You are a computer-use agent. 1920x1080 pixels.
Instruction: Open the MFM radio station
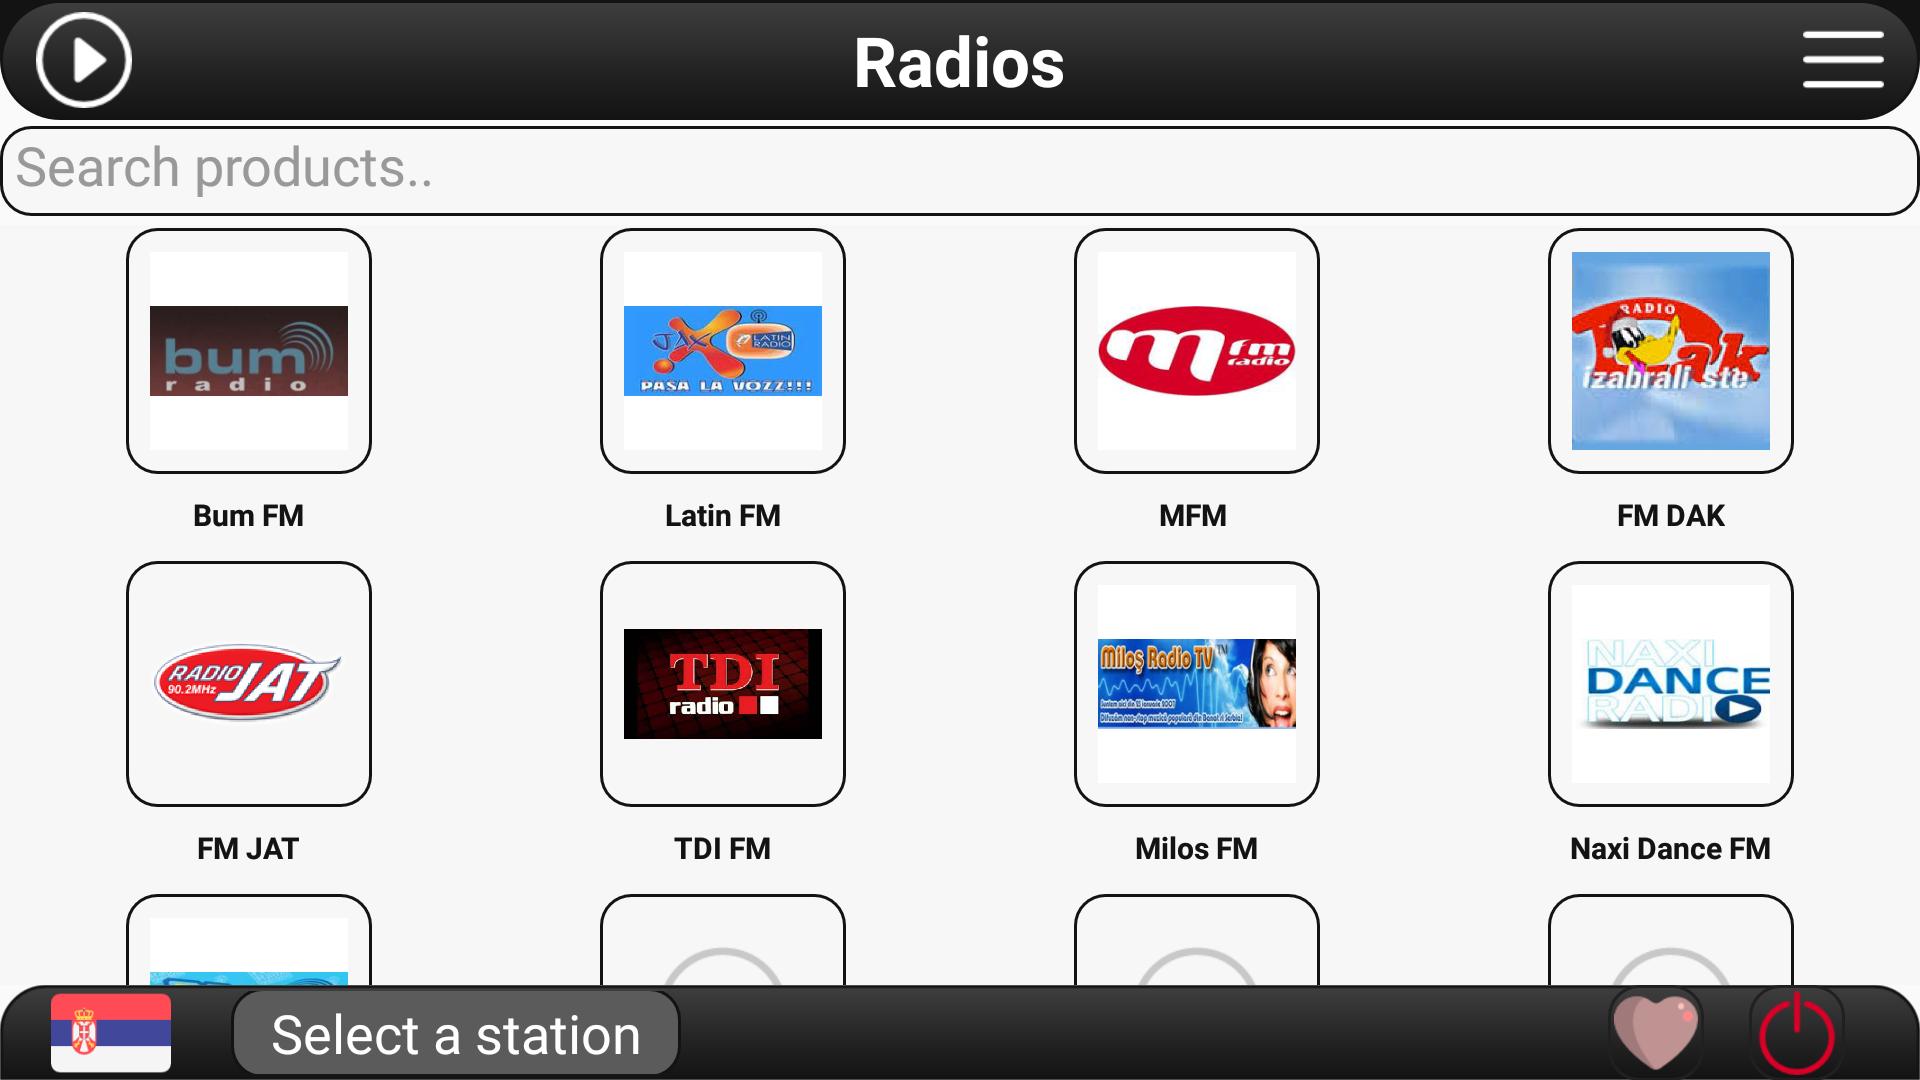(x=1195, y=349)
